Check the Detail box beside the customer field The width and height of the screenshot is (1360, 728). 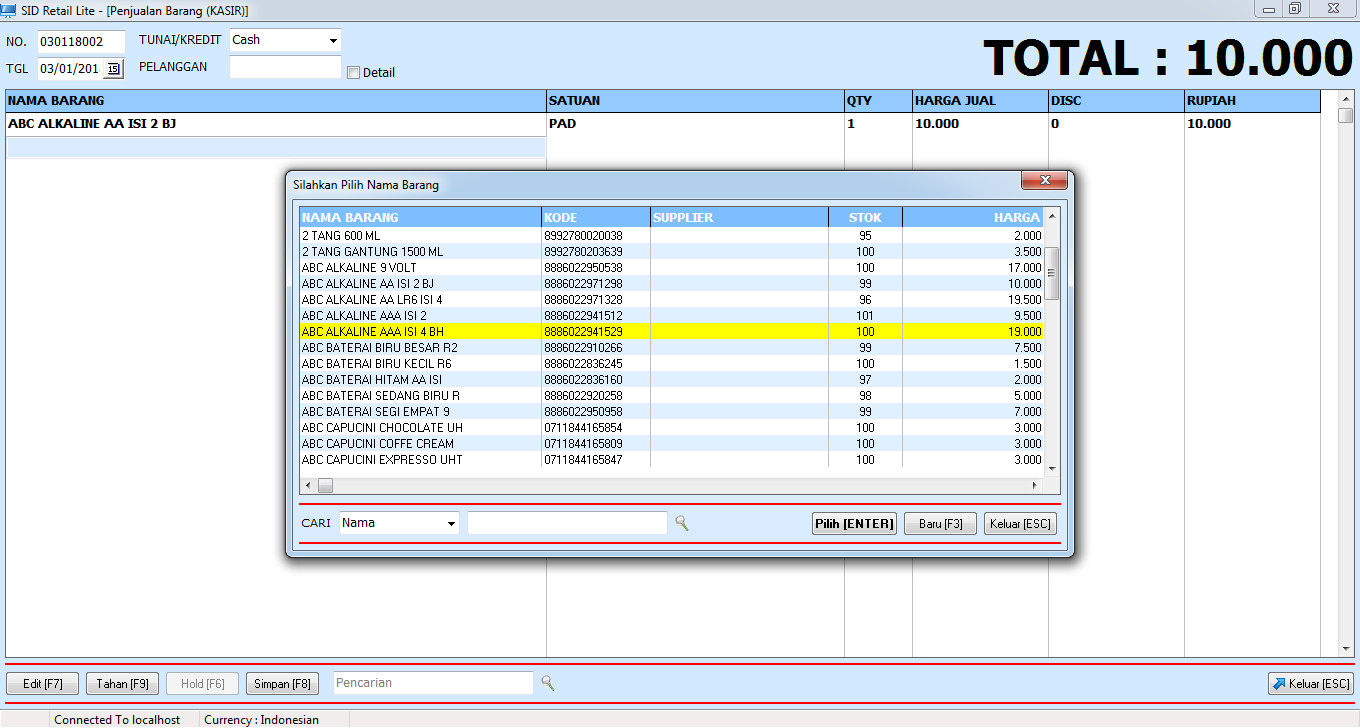click(354, 72)
